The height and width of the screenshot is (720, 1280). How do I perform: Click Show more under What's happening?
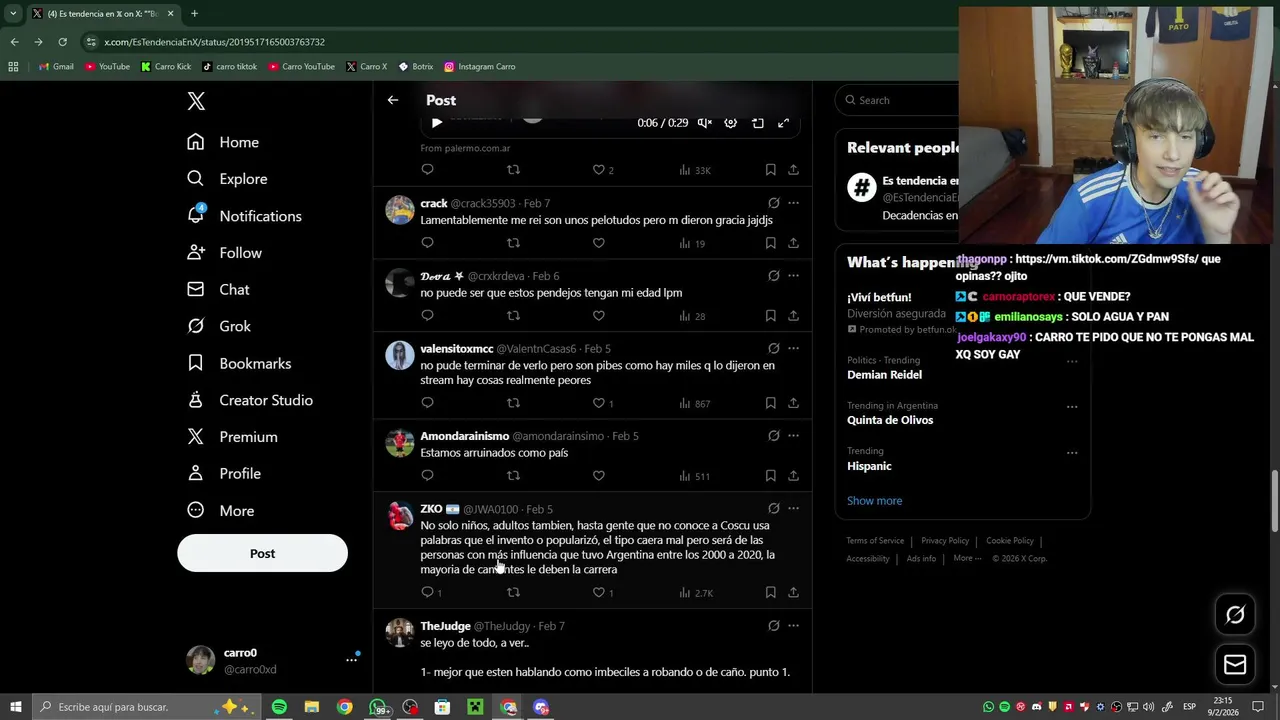pos(874,501)
